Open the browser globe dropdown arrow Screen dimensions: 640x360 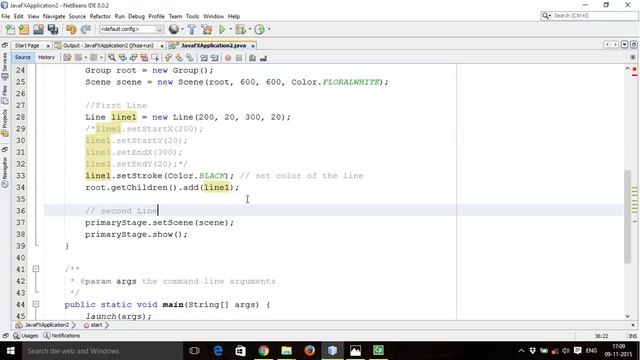pyautogui.click(x=182, y=29)
